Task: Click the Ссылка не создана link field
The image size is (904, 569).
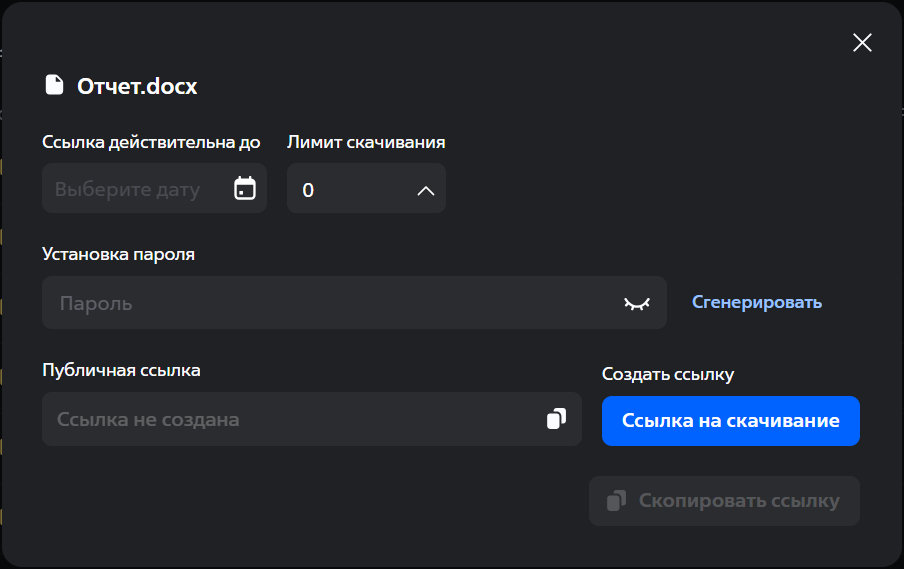Action: tap(290, 419)
